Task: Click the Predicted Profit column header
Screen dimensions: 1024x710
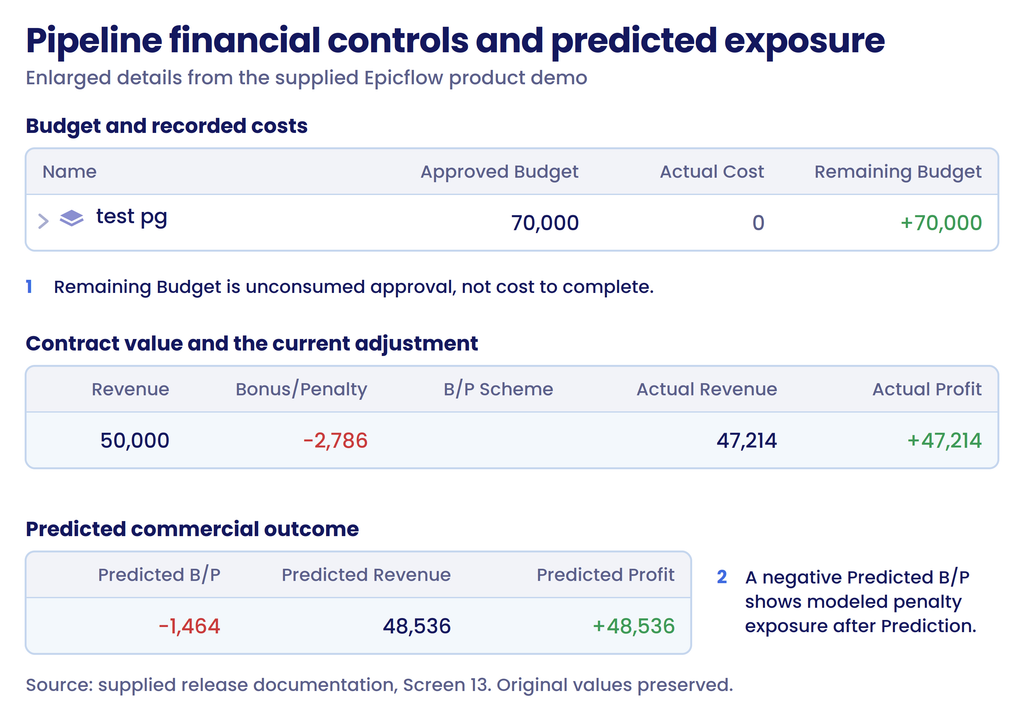Action: [x=605, y=575]
